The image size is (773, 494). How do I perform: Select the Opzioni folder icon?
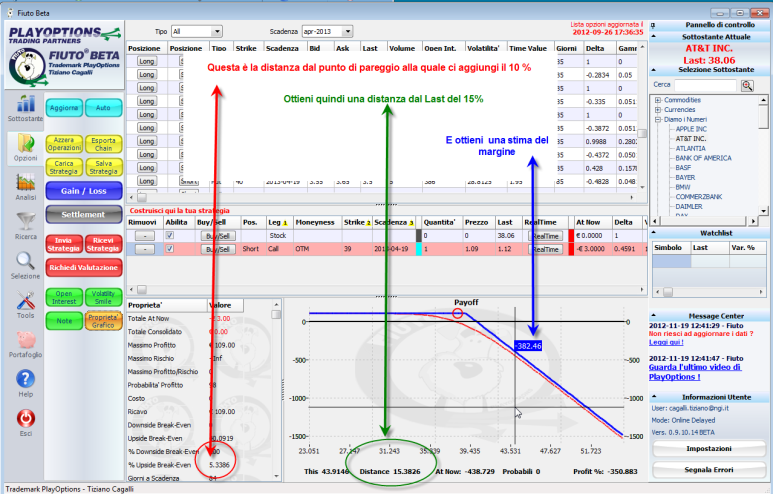click(x=24, y=148)
